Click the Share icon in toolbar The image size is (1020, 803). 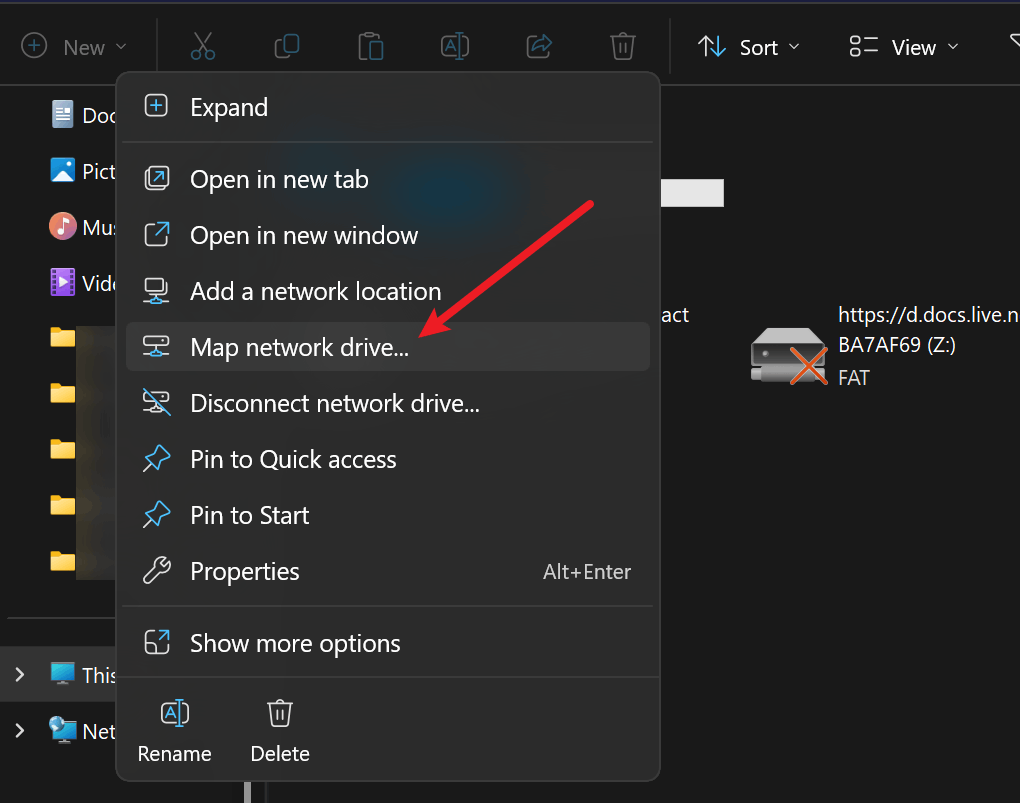539,46
